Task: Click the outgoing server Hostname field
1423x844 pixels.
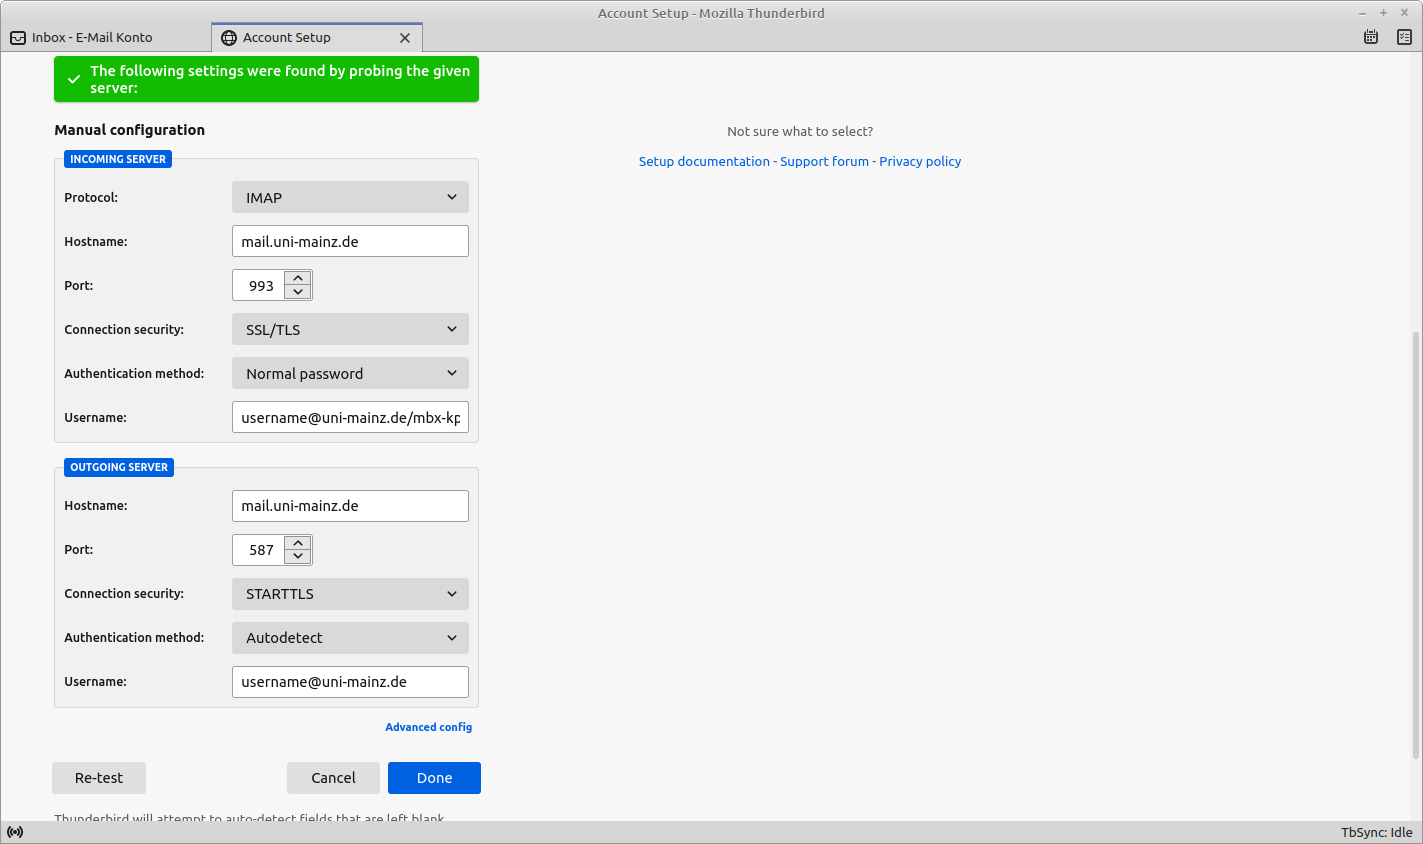Action: tap(350, 506)
